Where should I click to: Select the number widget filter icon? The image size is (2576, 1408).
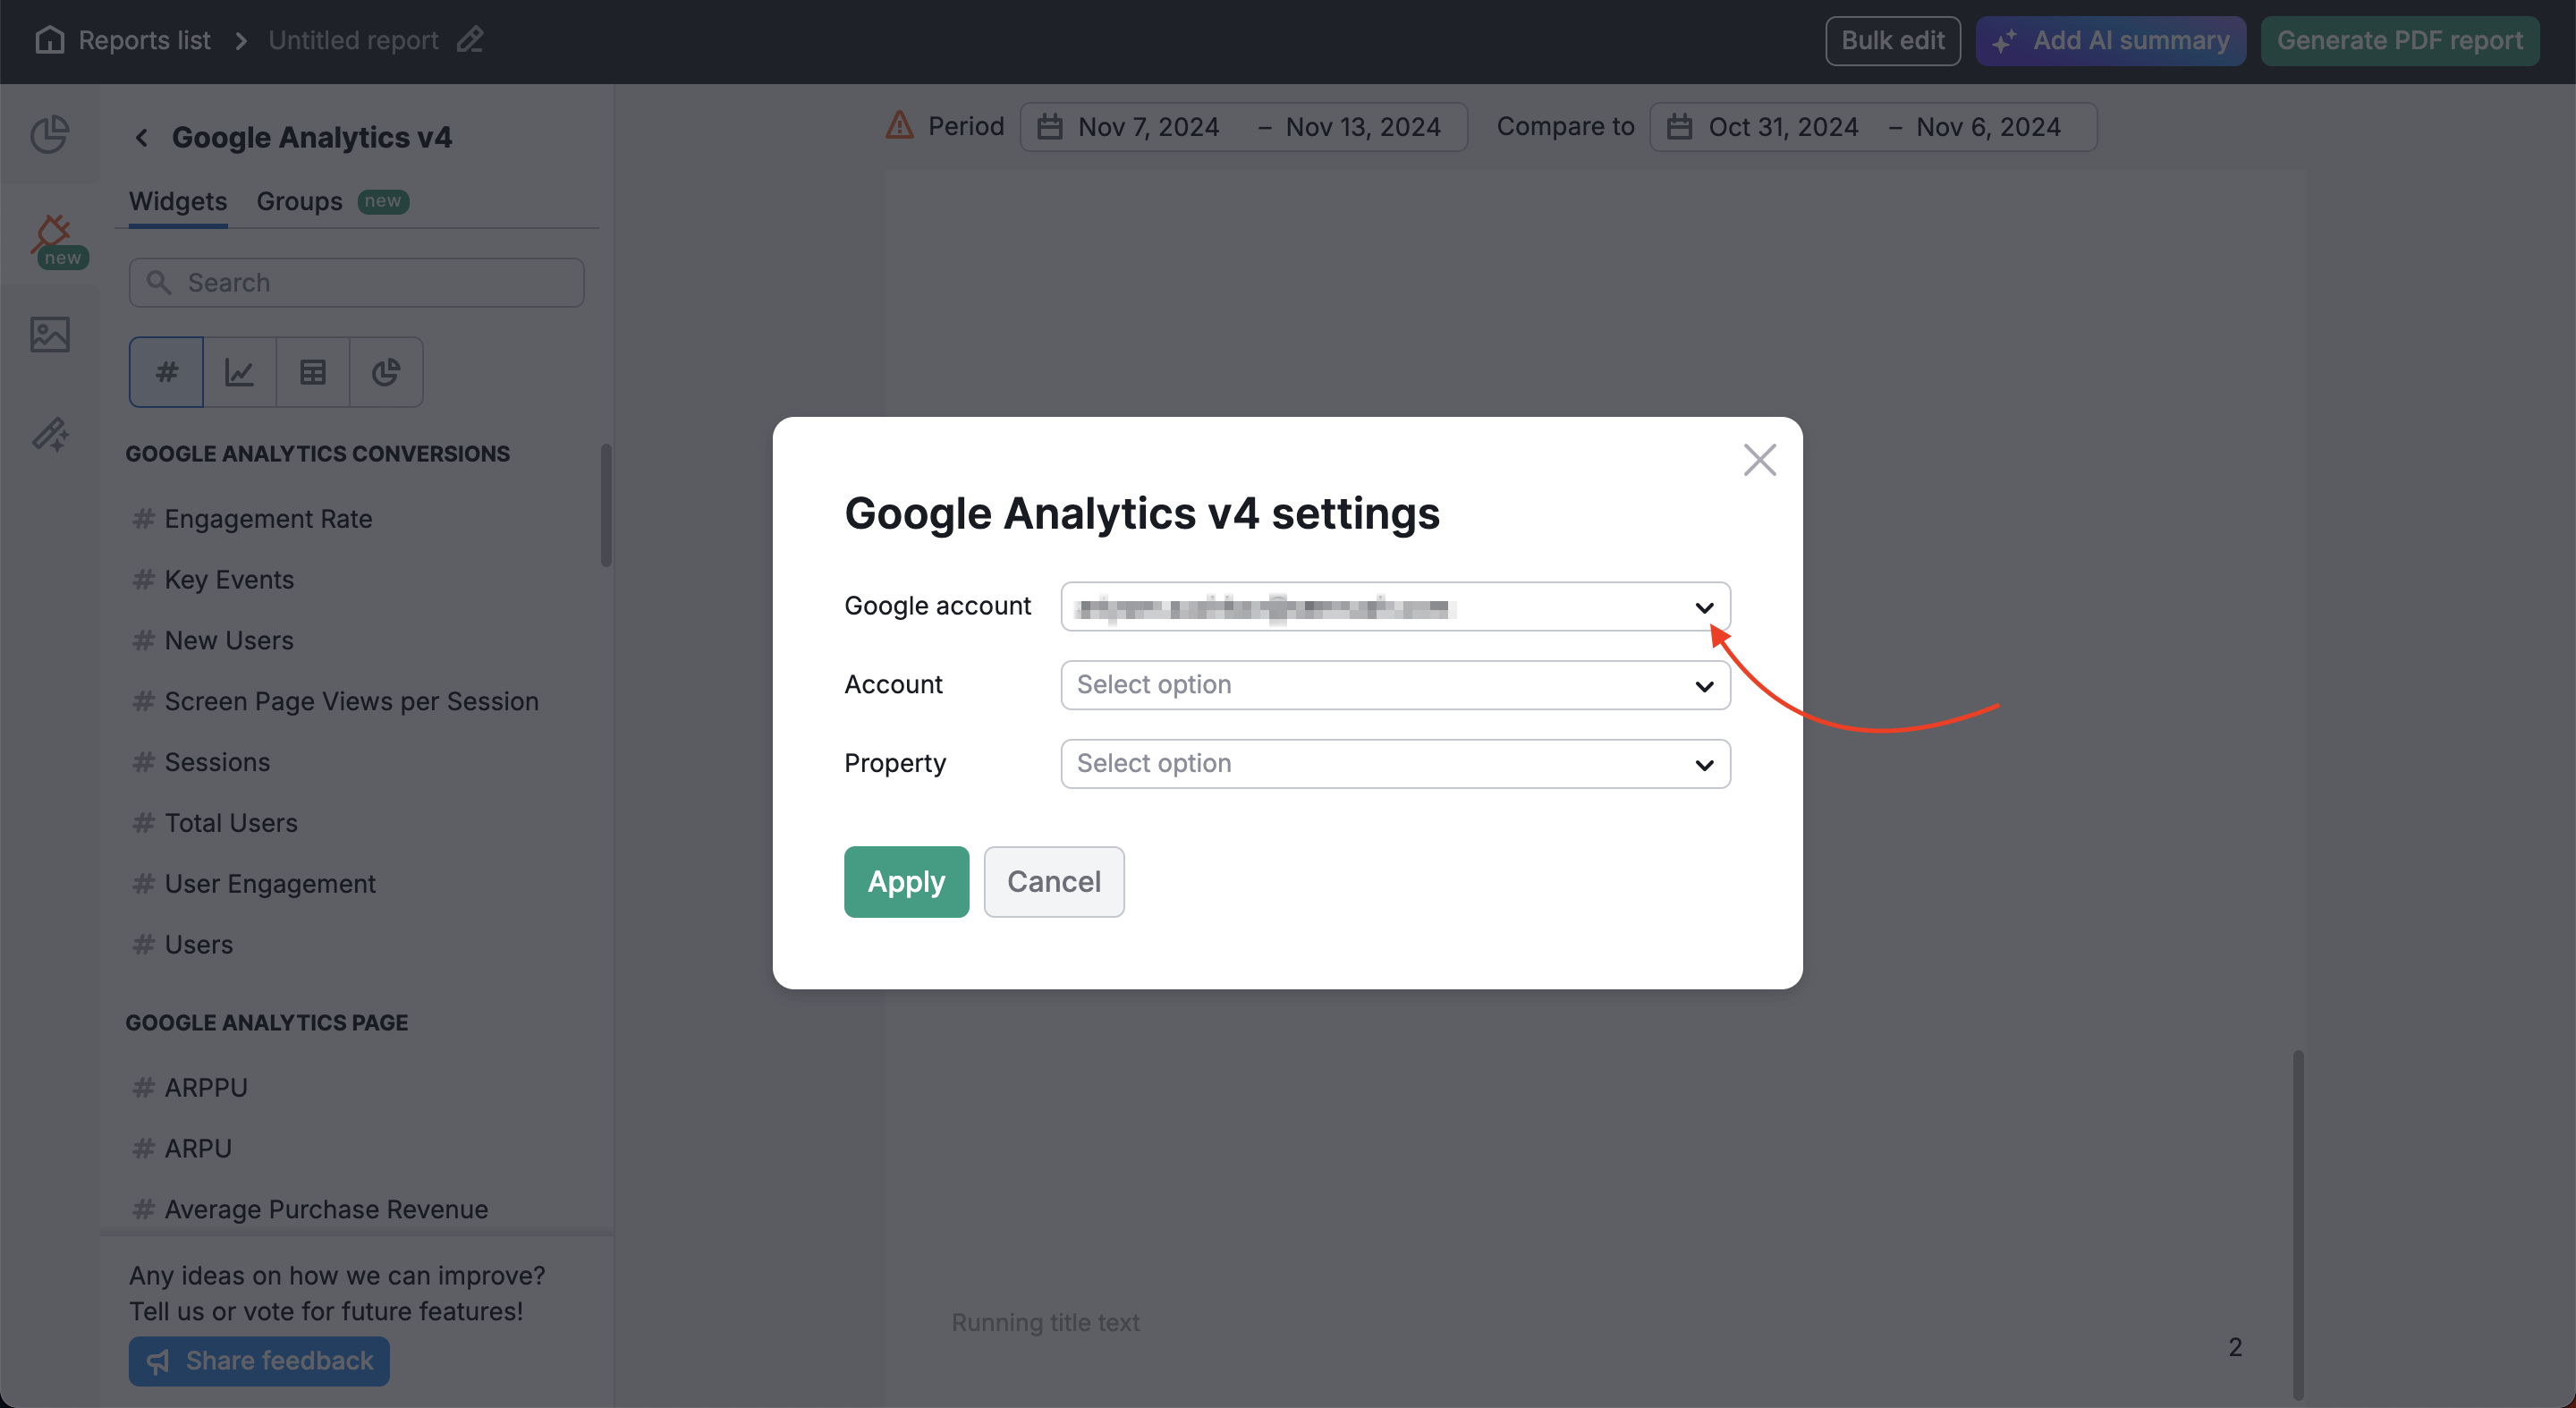click(166, 371)
